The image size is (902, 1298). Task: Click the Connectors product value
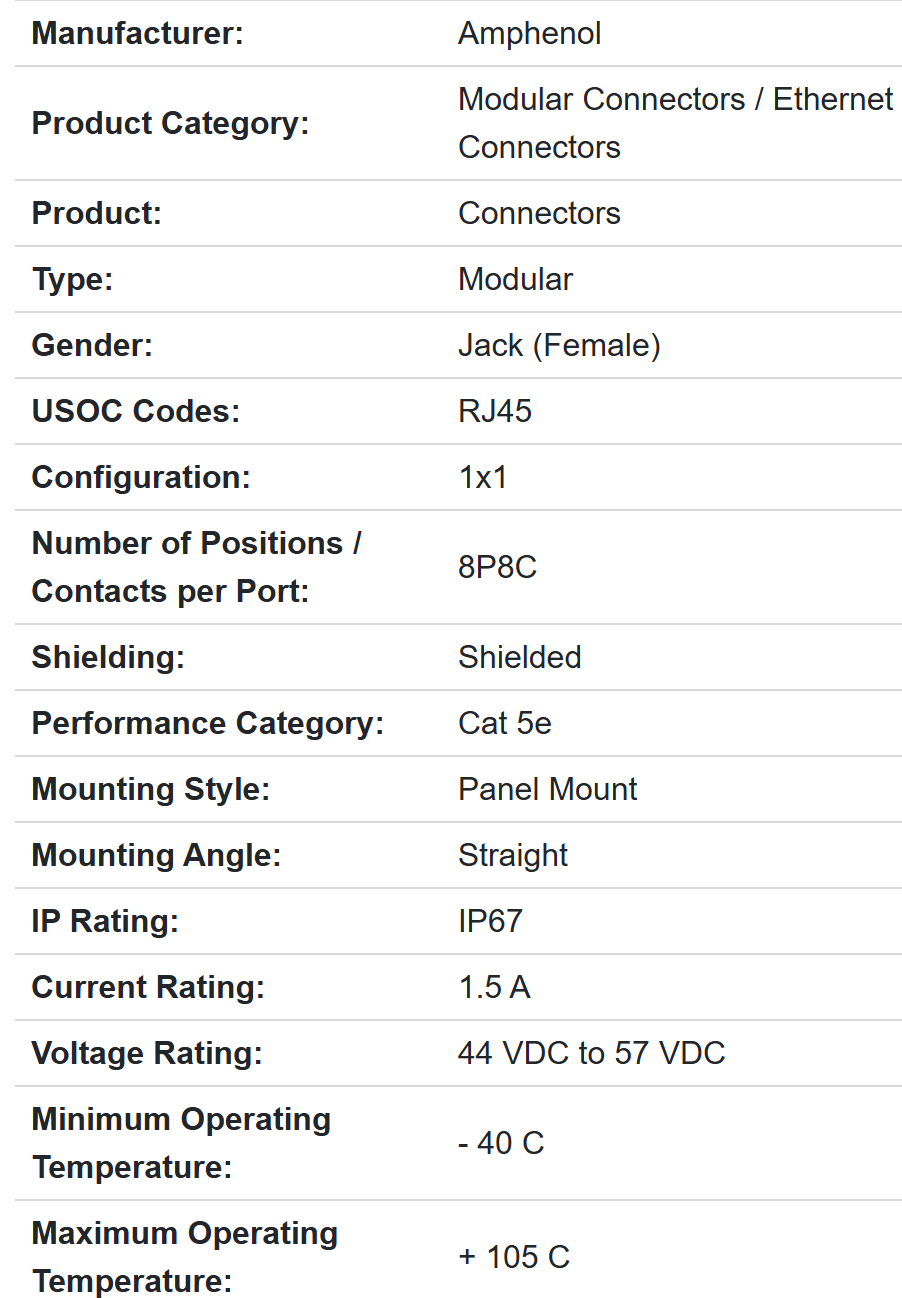coord(539,213)
